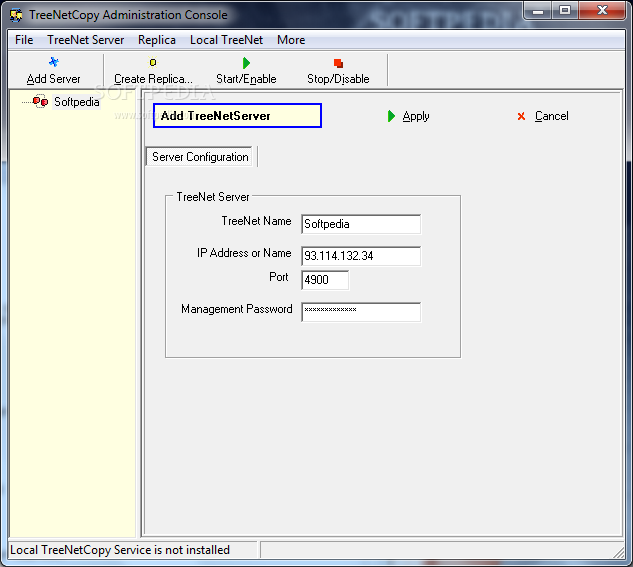Open the Local TreeNet menu
This screenshot has height=567, width=633.
click(x=226, y=40)
